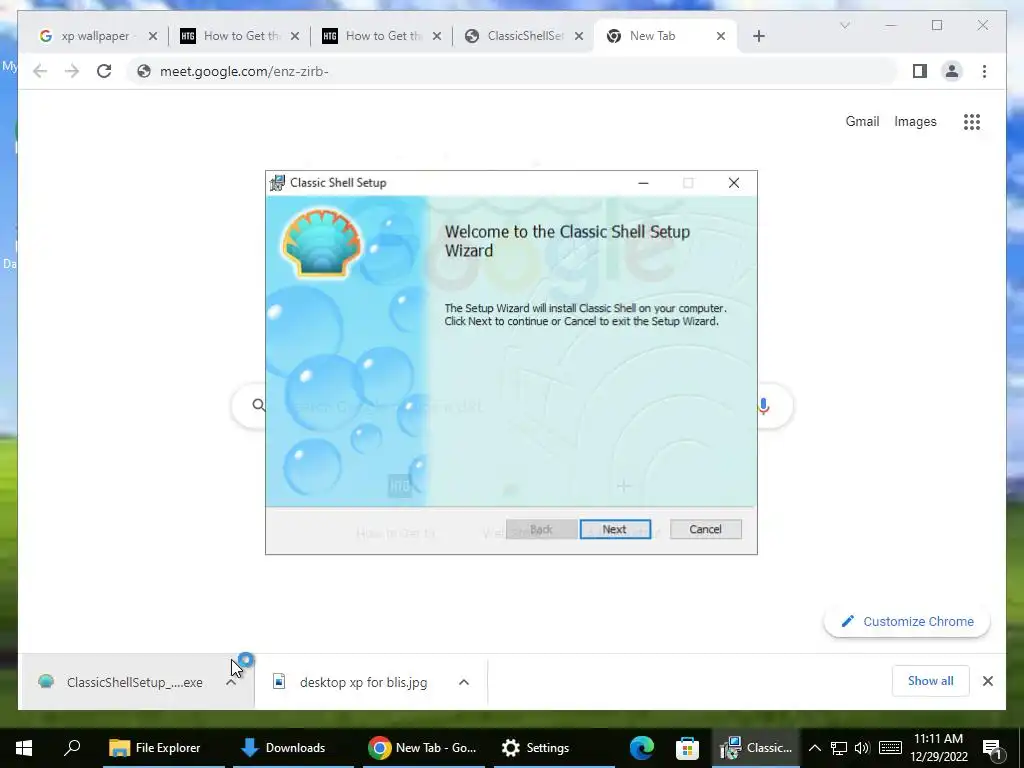Show all downloads

point(930,680)
